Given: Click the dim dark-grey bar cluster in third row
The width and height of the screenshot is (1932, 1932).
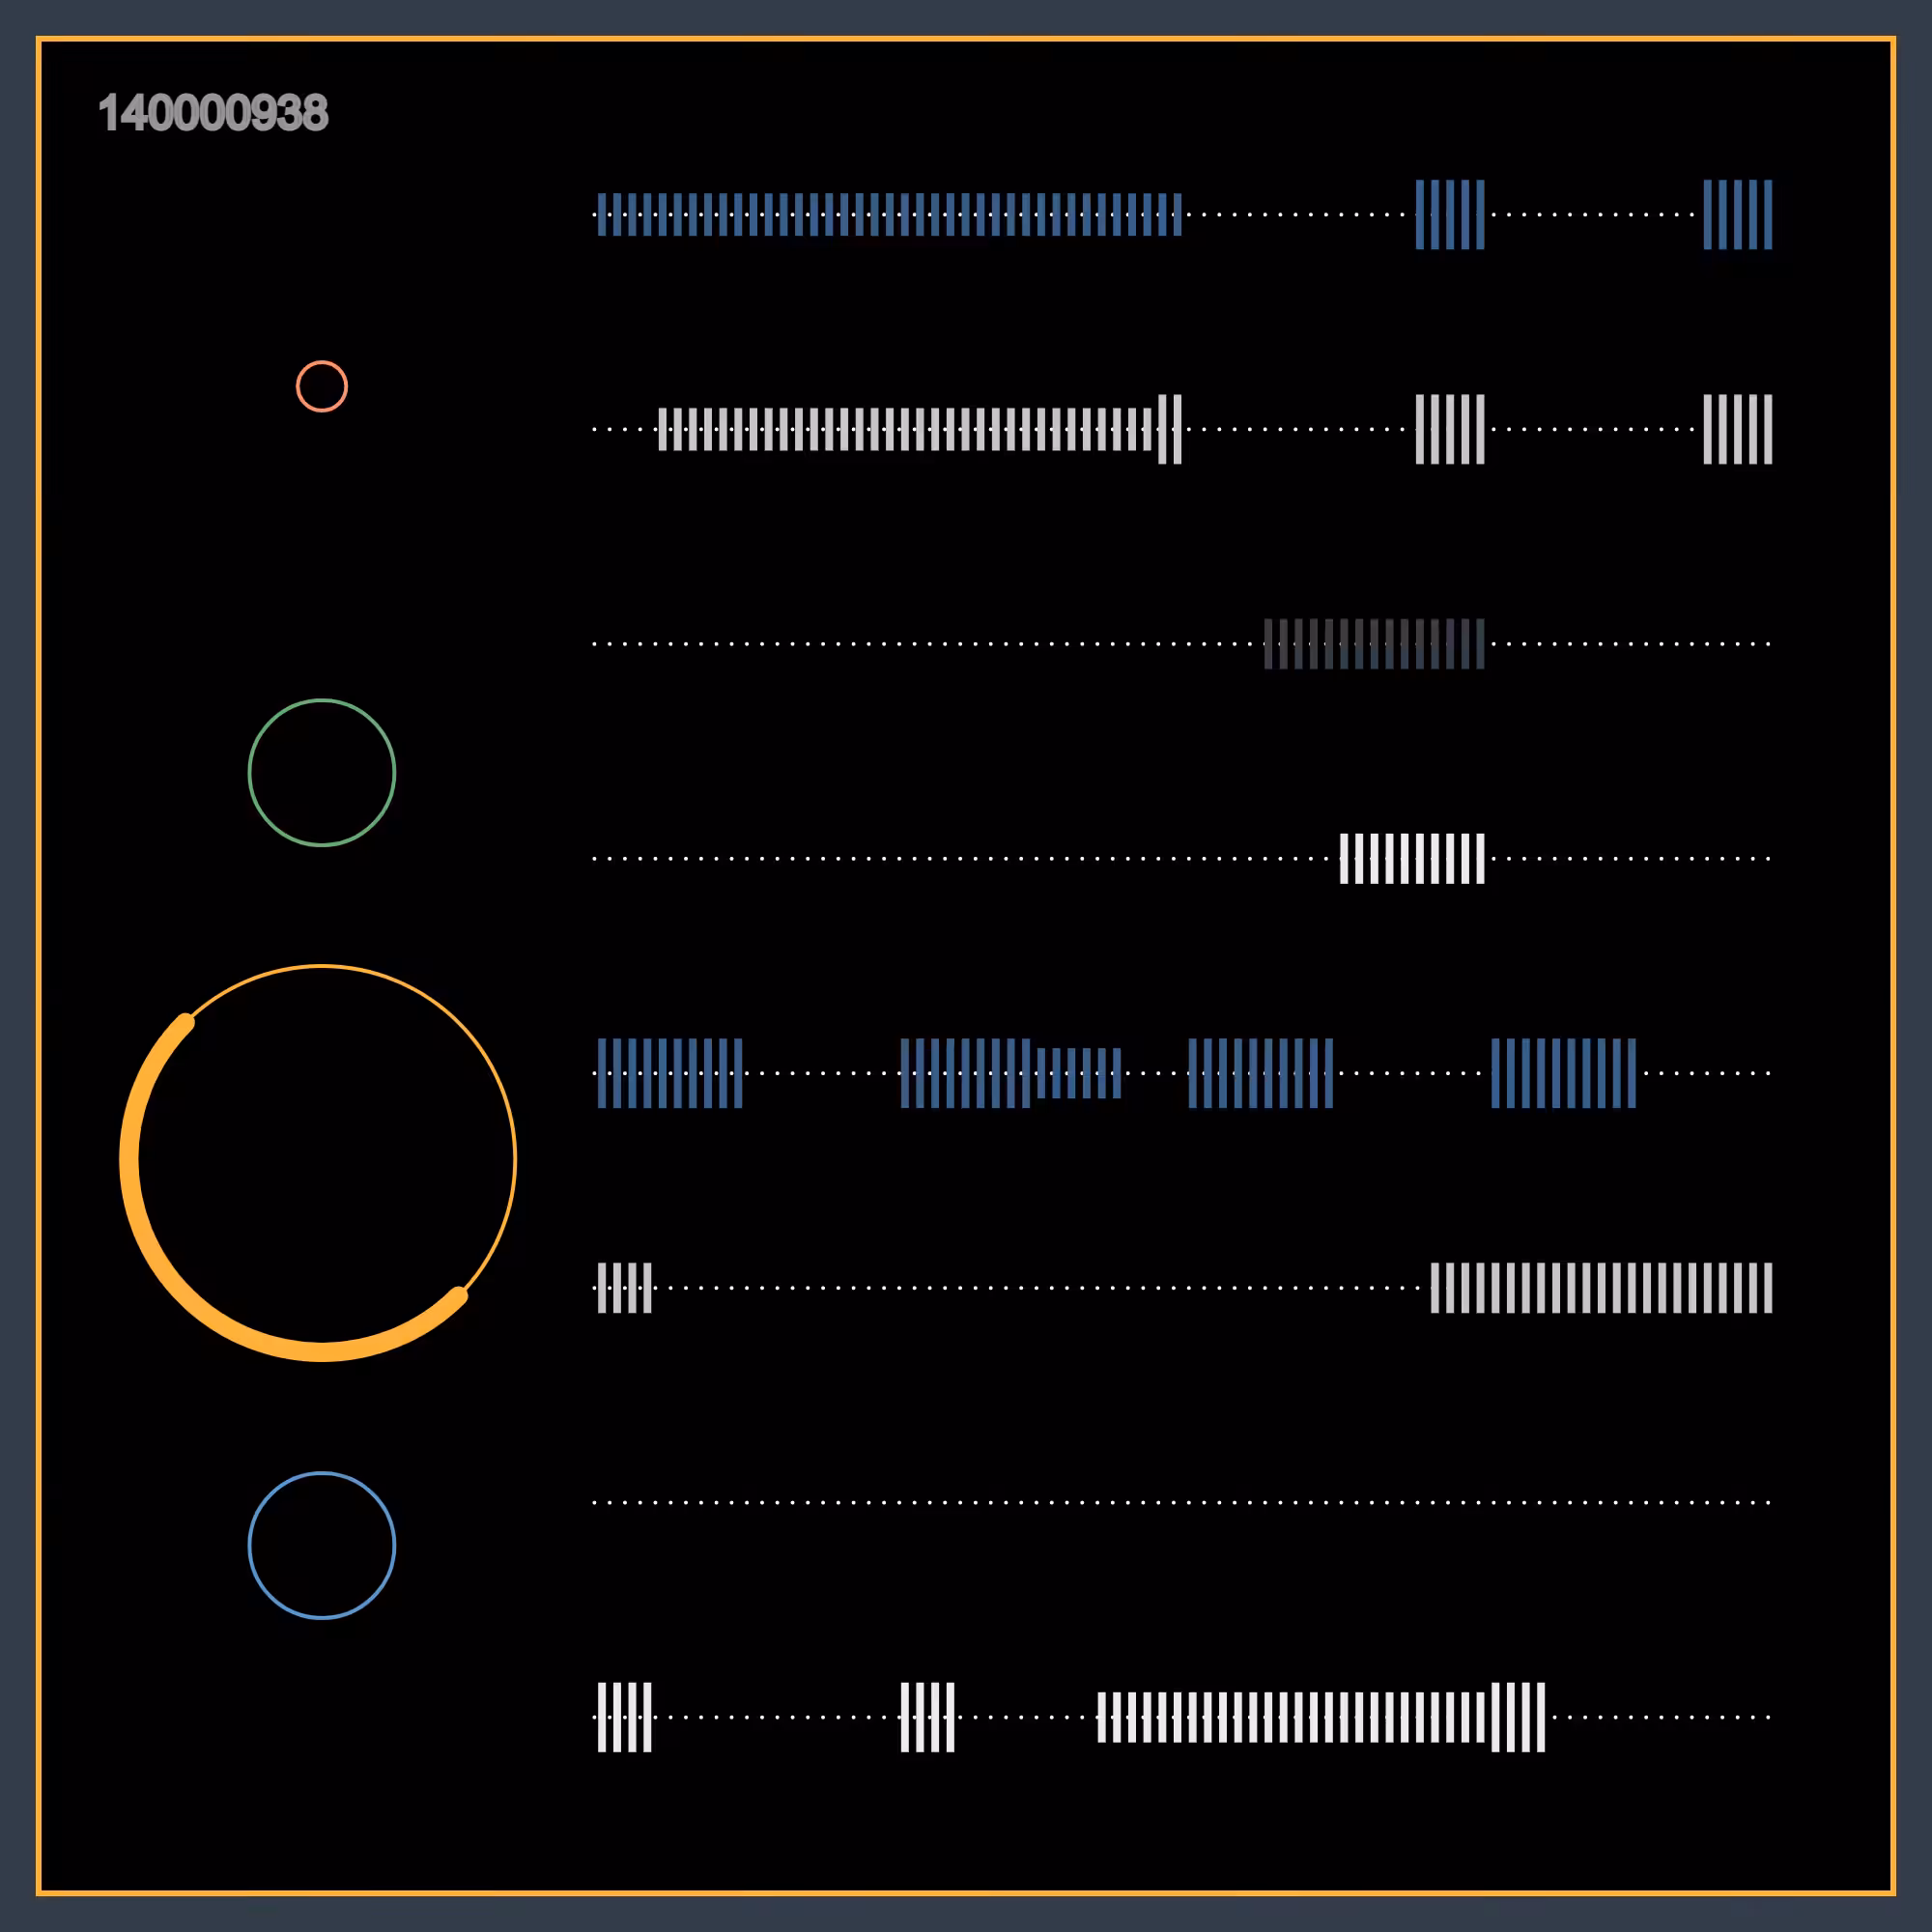Looking at the screenshot, I should 1374,644.
